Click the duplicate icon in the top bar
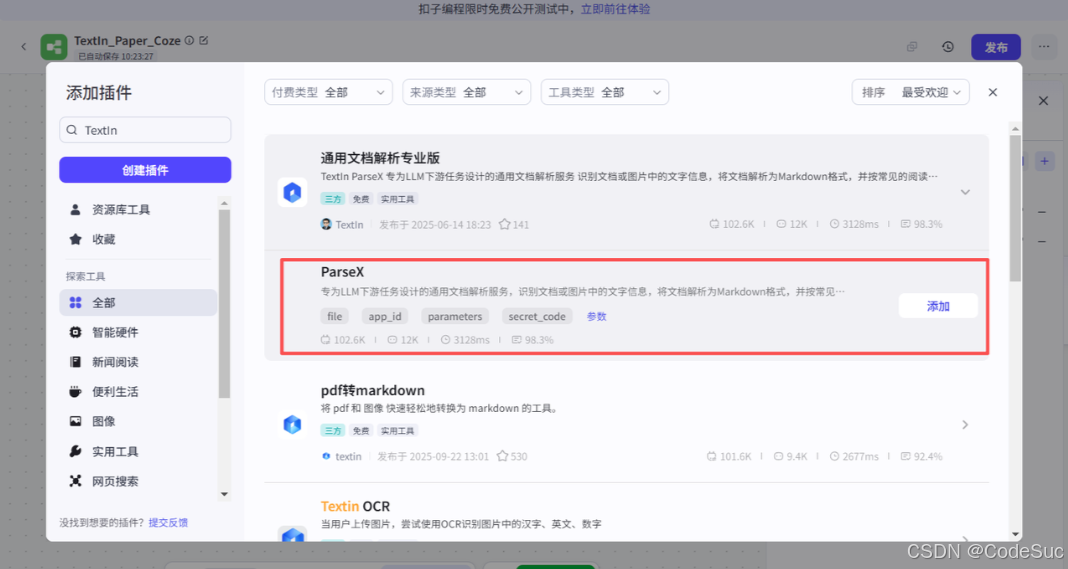Image resolution: width=1068 pixels, height=569 pixels. click(x=912, y=47)
